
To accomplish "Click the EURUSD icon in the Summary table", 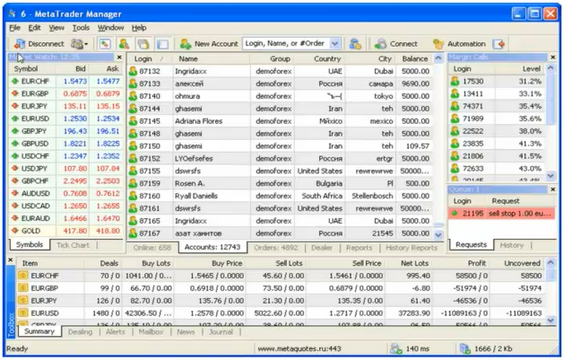I will (23, 313).
